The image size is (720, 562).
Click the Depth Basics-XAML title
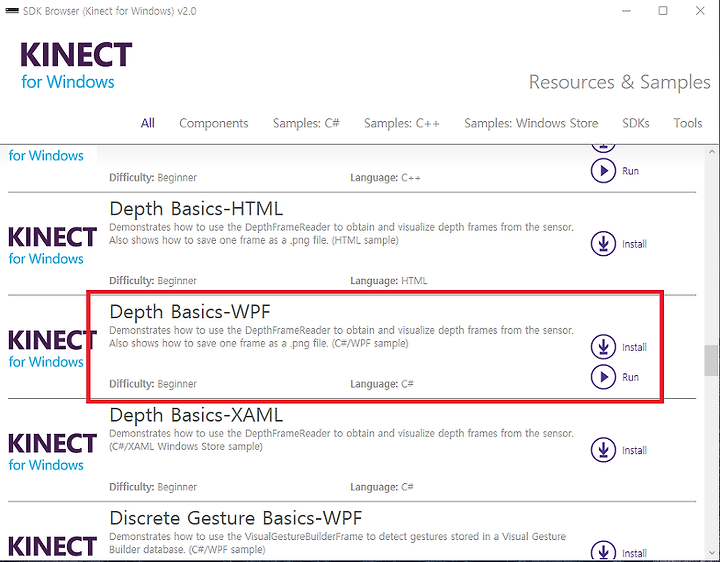coord(196,415)
